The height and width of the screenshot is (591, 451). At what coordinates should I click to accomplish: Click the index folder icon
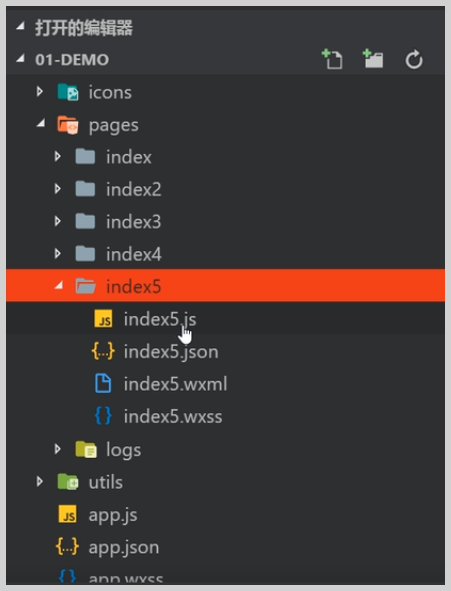tap(85, 157)
